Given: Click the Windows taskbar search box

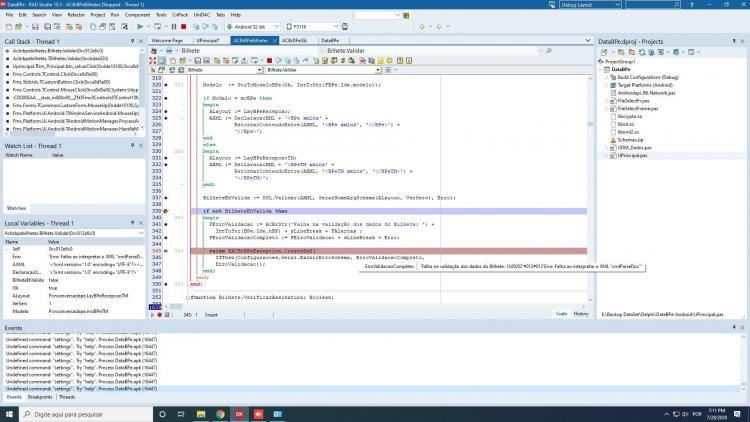Looking at the screenshot, I should [86, 414].
